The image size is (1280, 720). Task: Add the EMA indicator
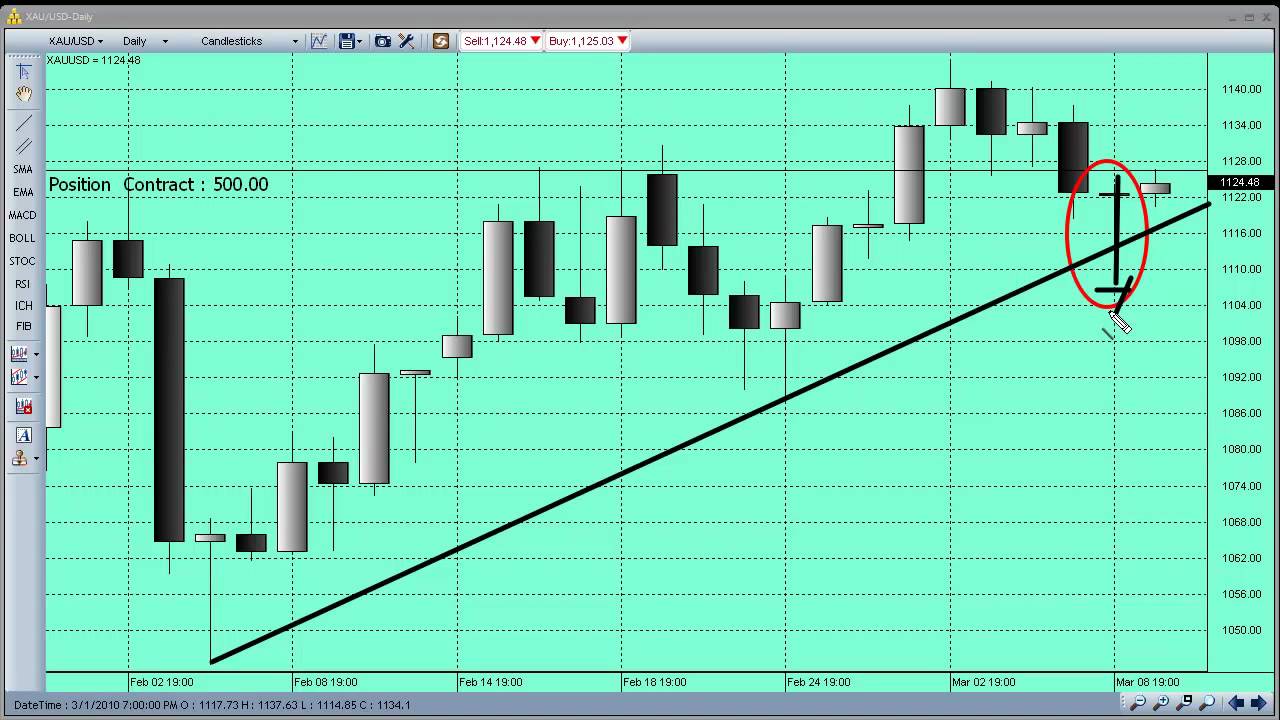tap(23, 192)
